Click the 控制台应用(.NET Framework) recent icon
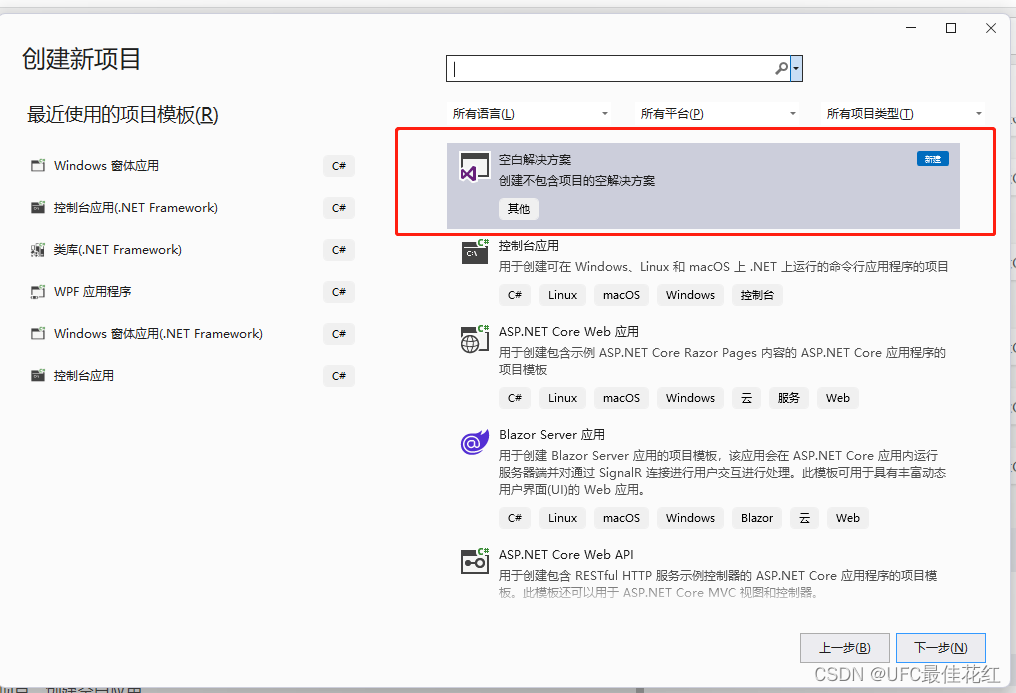 coord(38,208)
